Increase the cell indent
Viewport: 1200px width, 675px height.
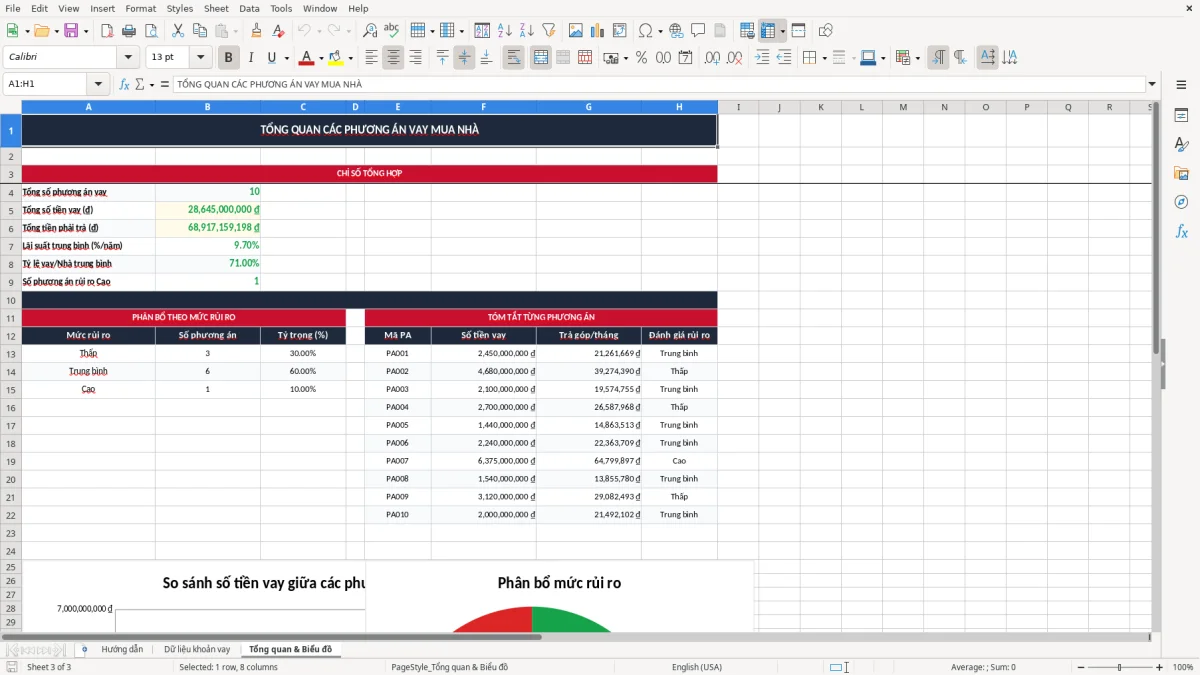point(761,58)
